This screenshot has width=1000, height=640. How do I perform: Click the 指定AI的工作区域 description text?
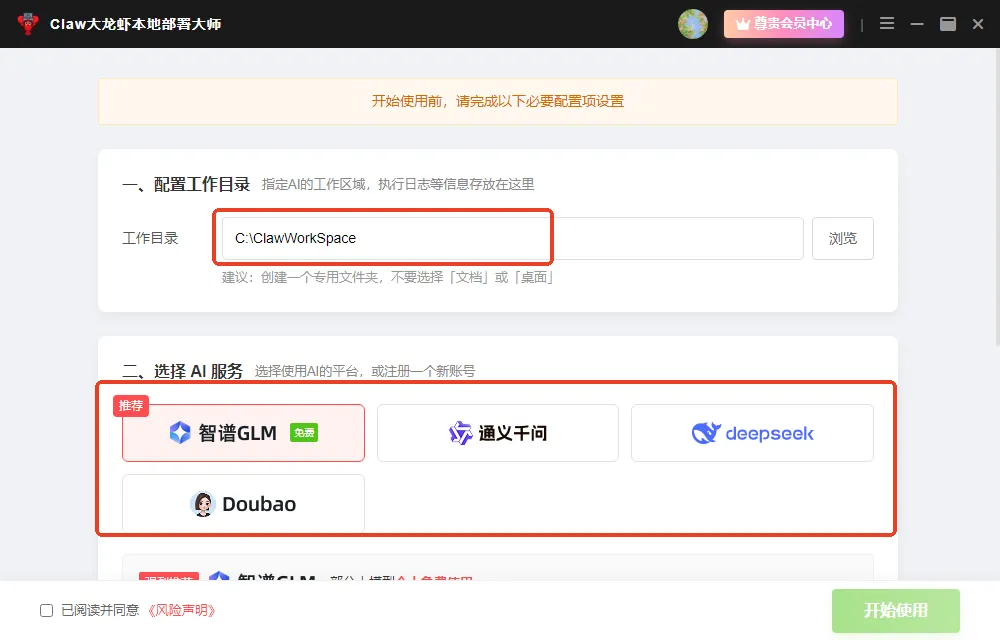click(x=398, y=185)
